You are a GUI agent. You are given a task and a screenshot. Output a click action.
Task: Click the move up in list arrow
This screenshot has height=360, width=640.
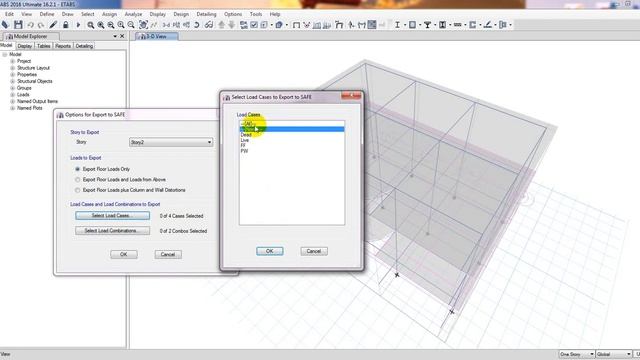[221, 25]
